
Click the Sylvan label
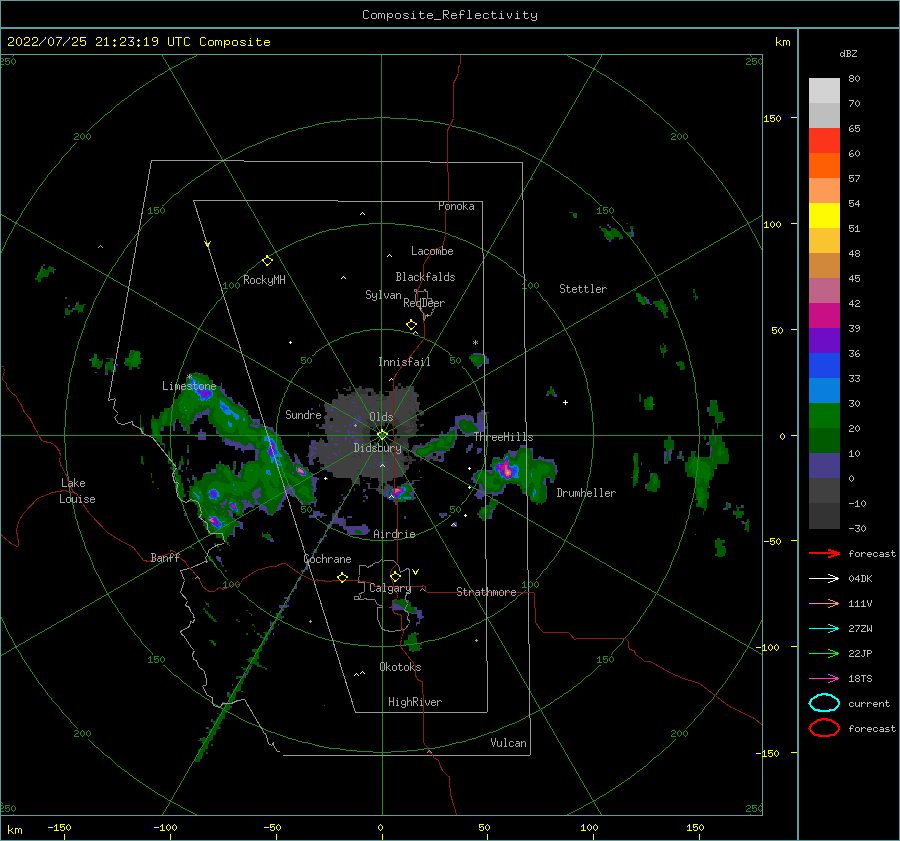tap(383, 295)
